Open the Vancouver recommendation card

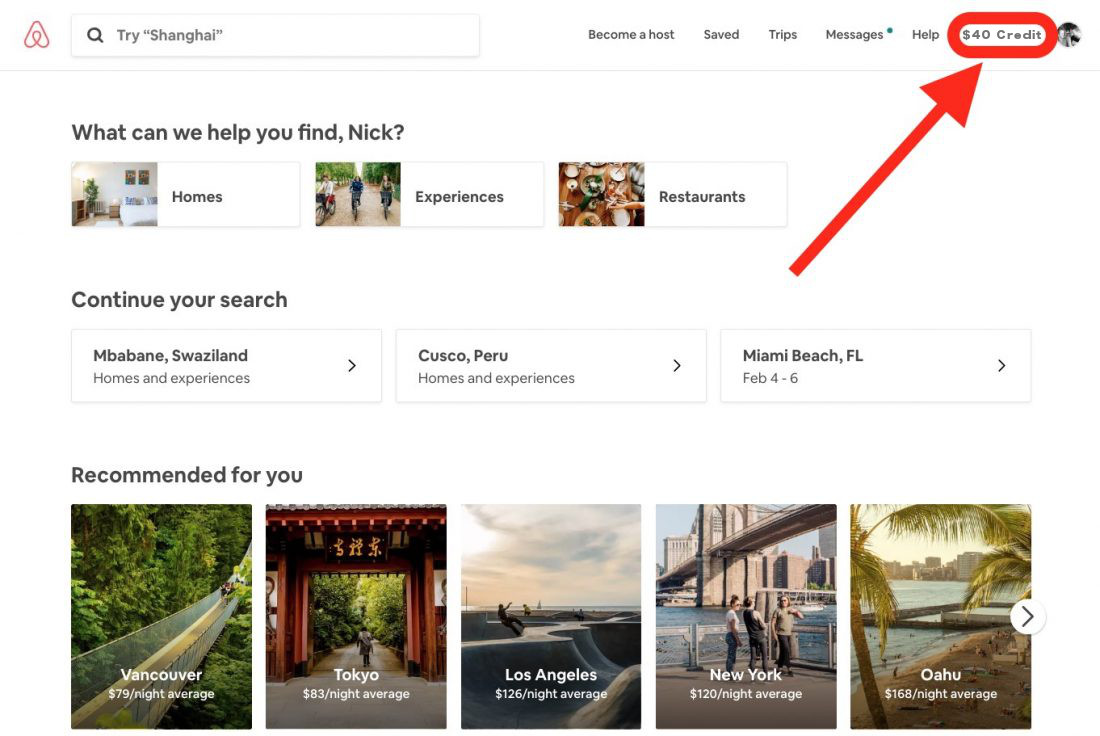pyautogui.click(x=161, y=616)
